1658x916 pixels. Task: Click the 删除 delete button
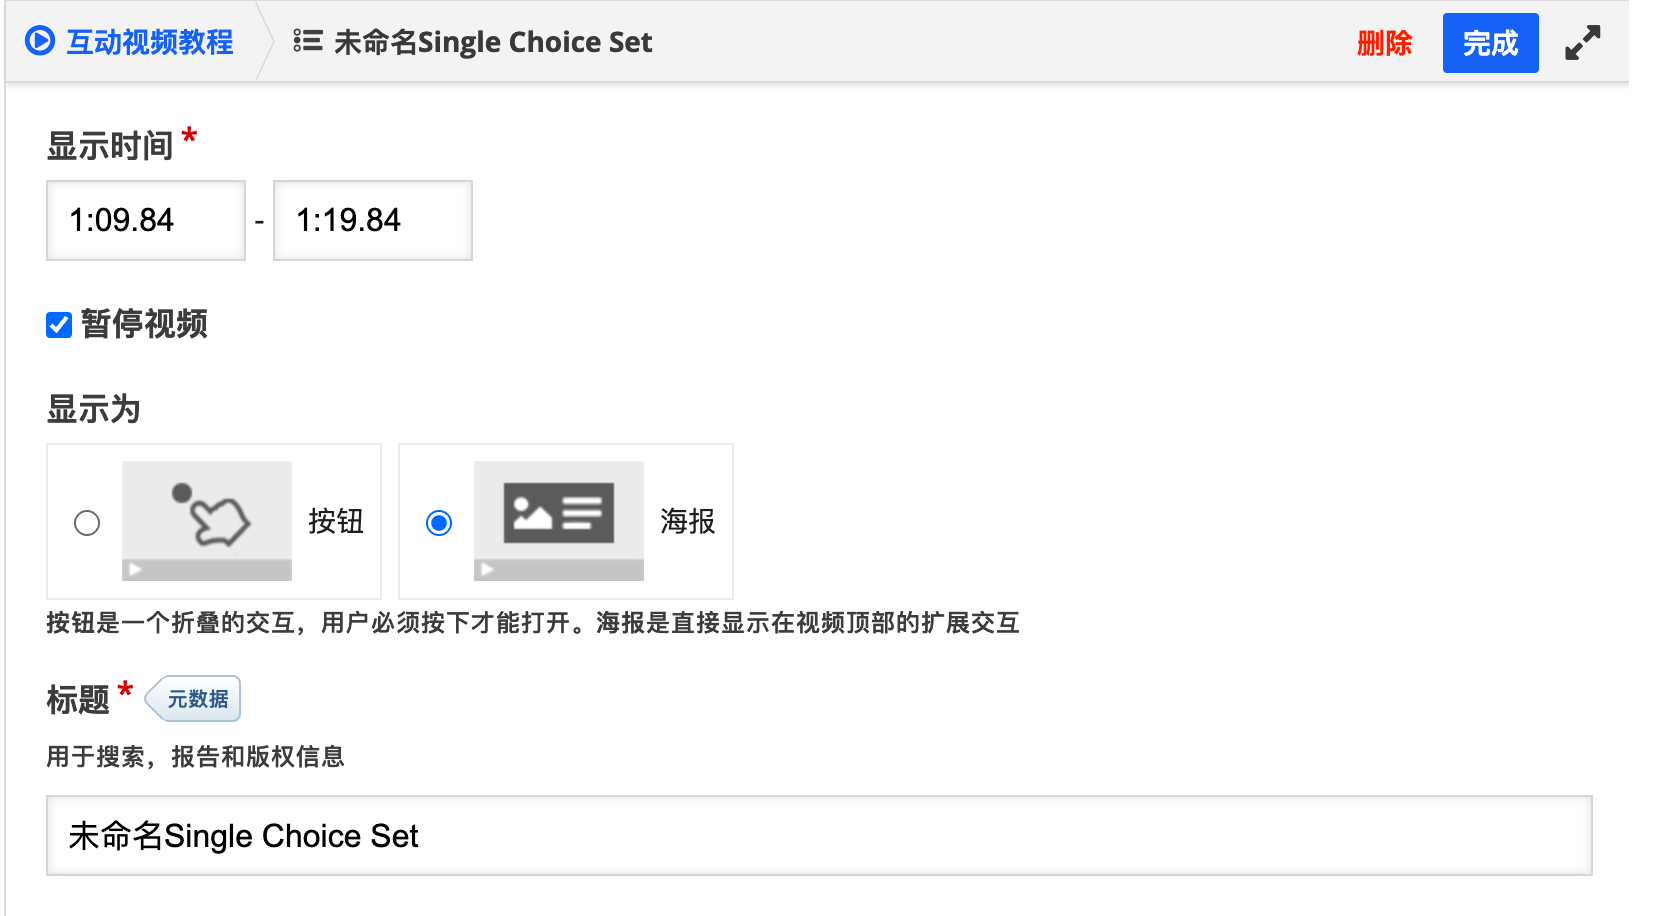click(1384, 43)
